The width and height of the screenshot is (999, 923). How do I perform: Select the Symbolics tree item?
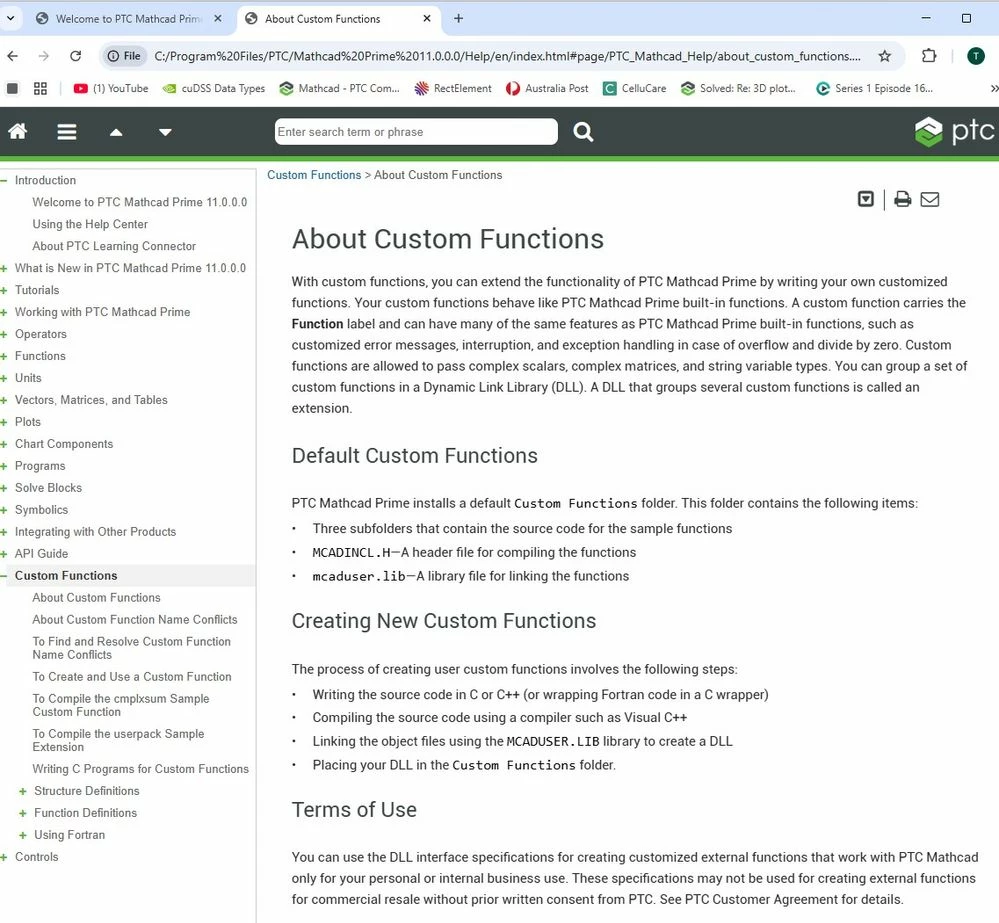41,510
